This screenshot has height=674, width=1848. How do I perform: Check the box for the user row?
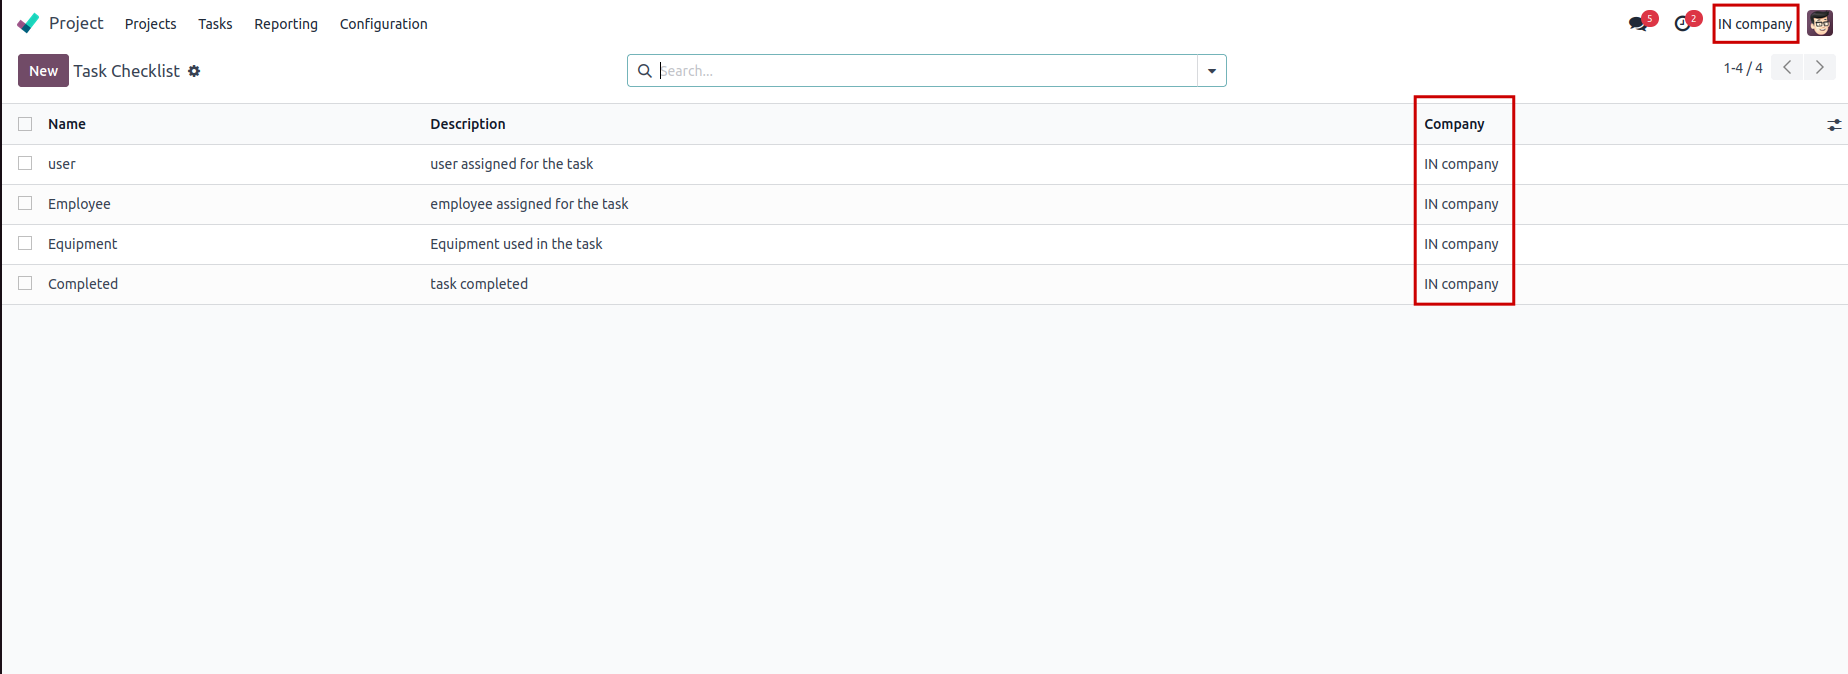tap(25, 163)
